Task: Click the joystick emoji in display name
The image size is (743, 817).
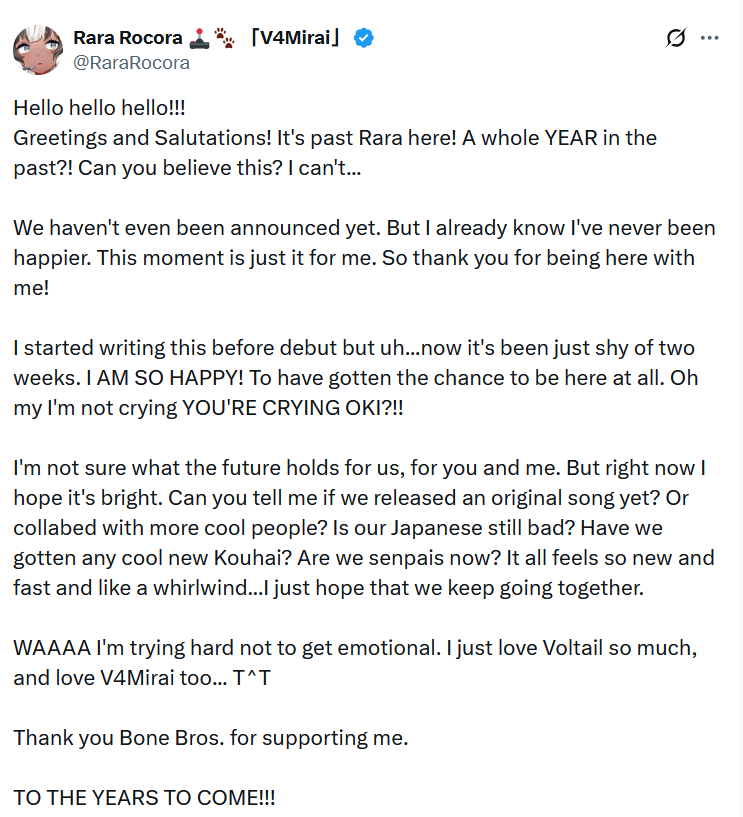Action: click(199, 38)
